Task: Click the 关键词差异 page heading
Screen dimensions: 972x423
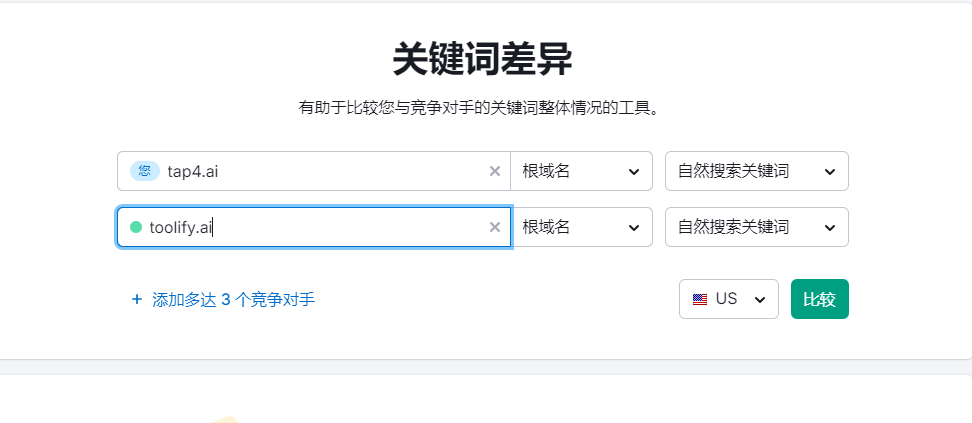Action: pyautogui.click(x=482, y=60)
